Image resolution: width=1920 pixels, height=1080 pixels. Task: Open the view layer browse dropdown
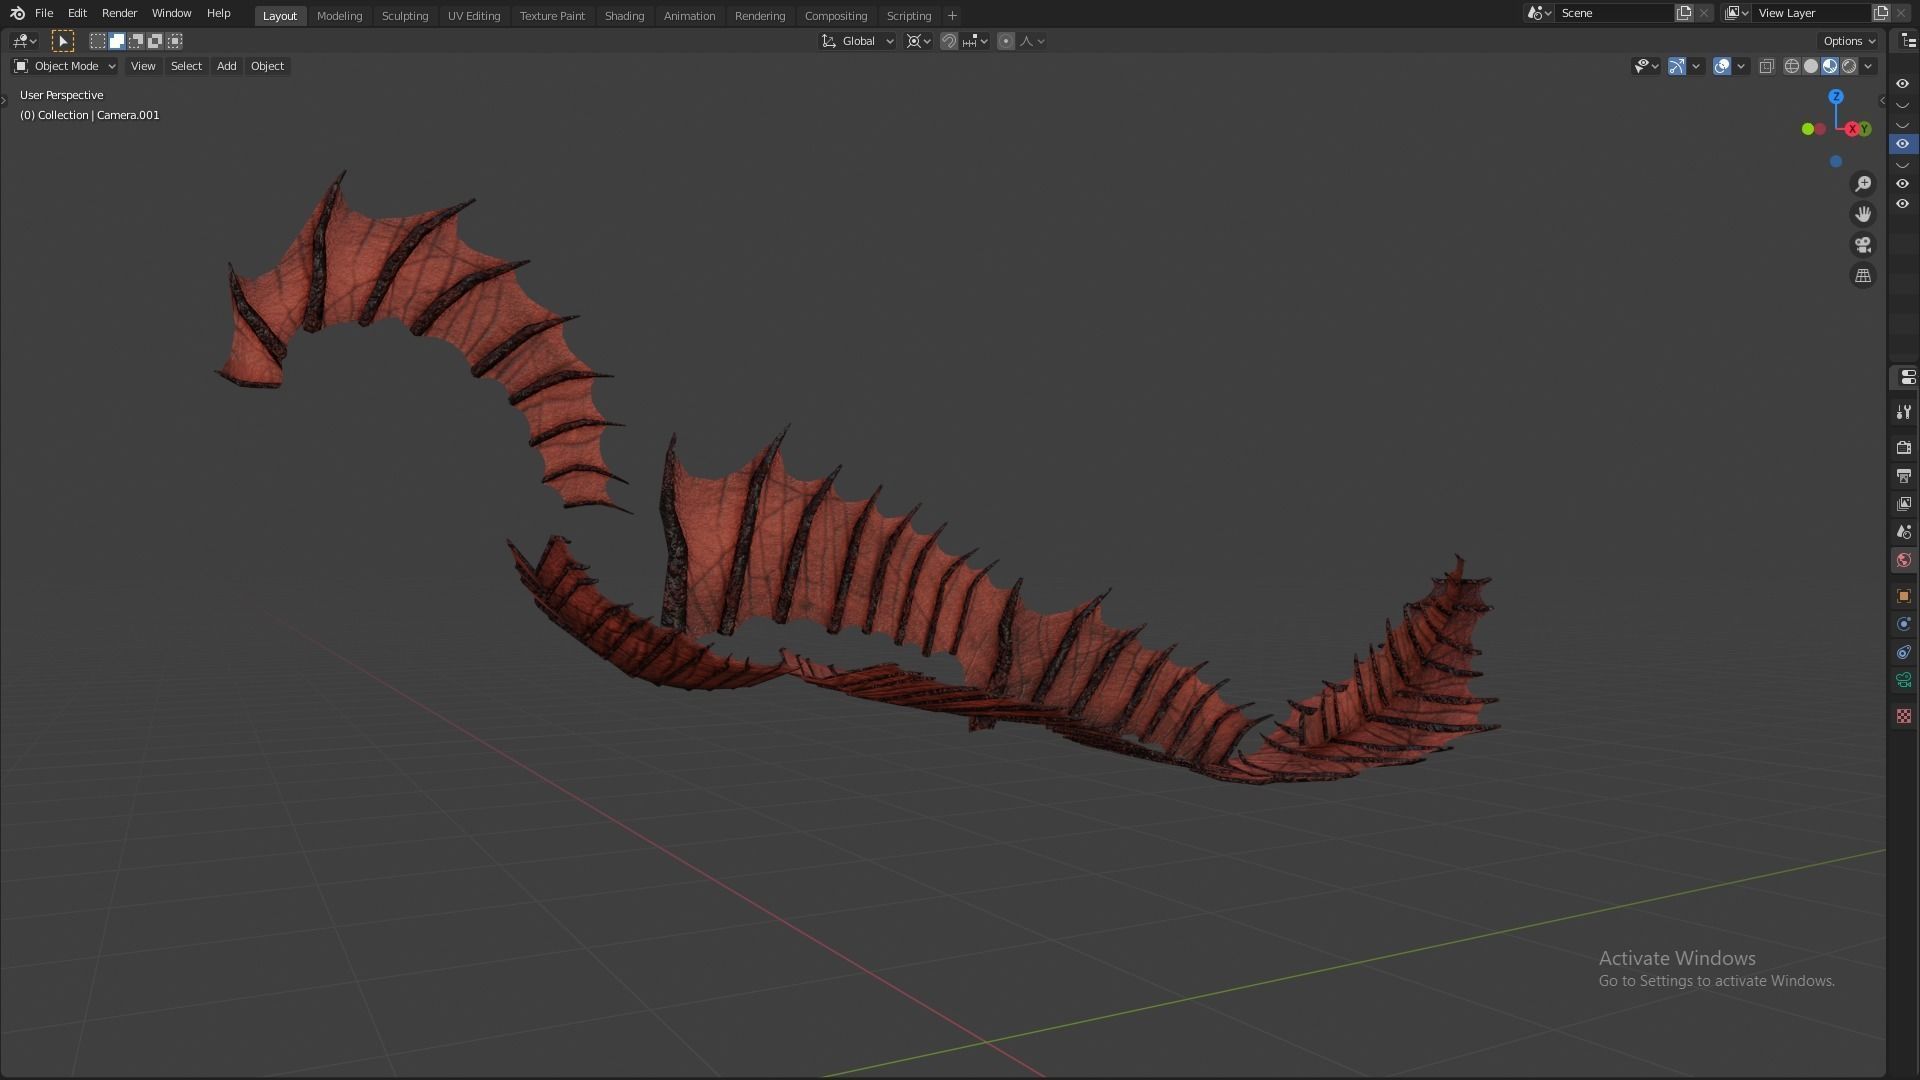click(1736, 13)
